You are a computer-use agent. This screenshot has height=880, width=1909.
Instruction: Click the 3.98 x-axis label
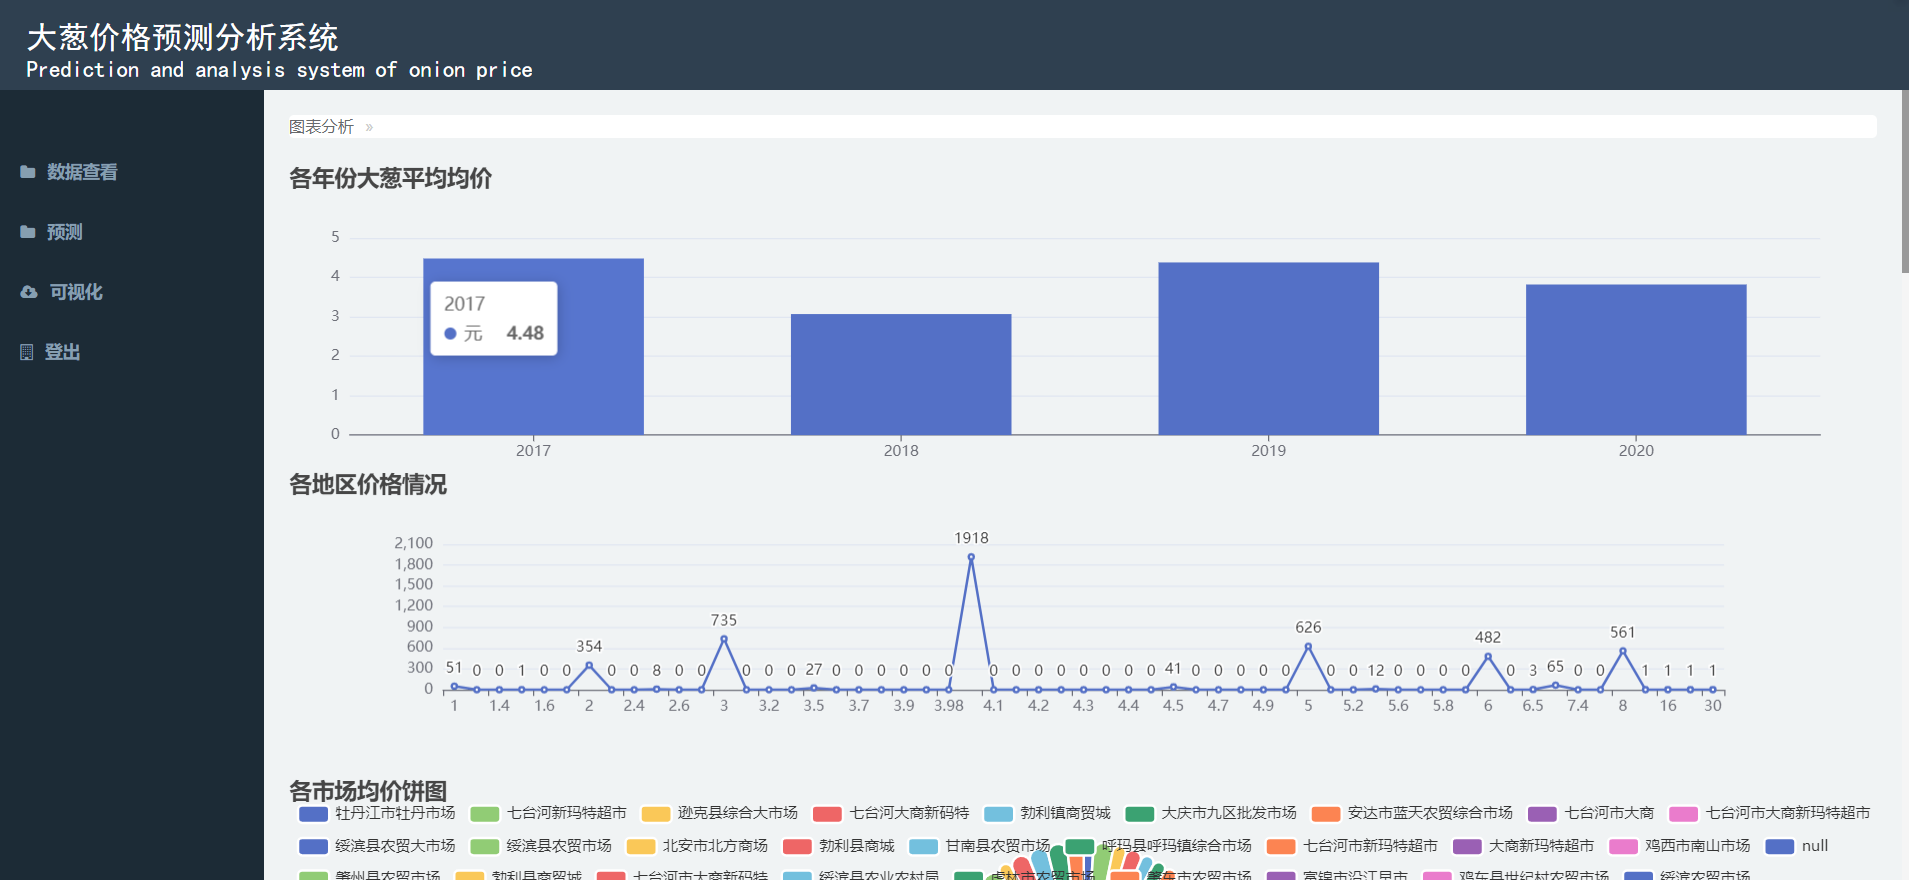[x=949, y=705]
